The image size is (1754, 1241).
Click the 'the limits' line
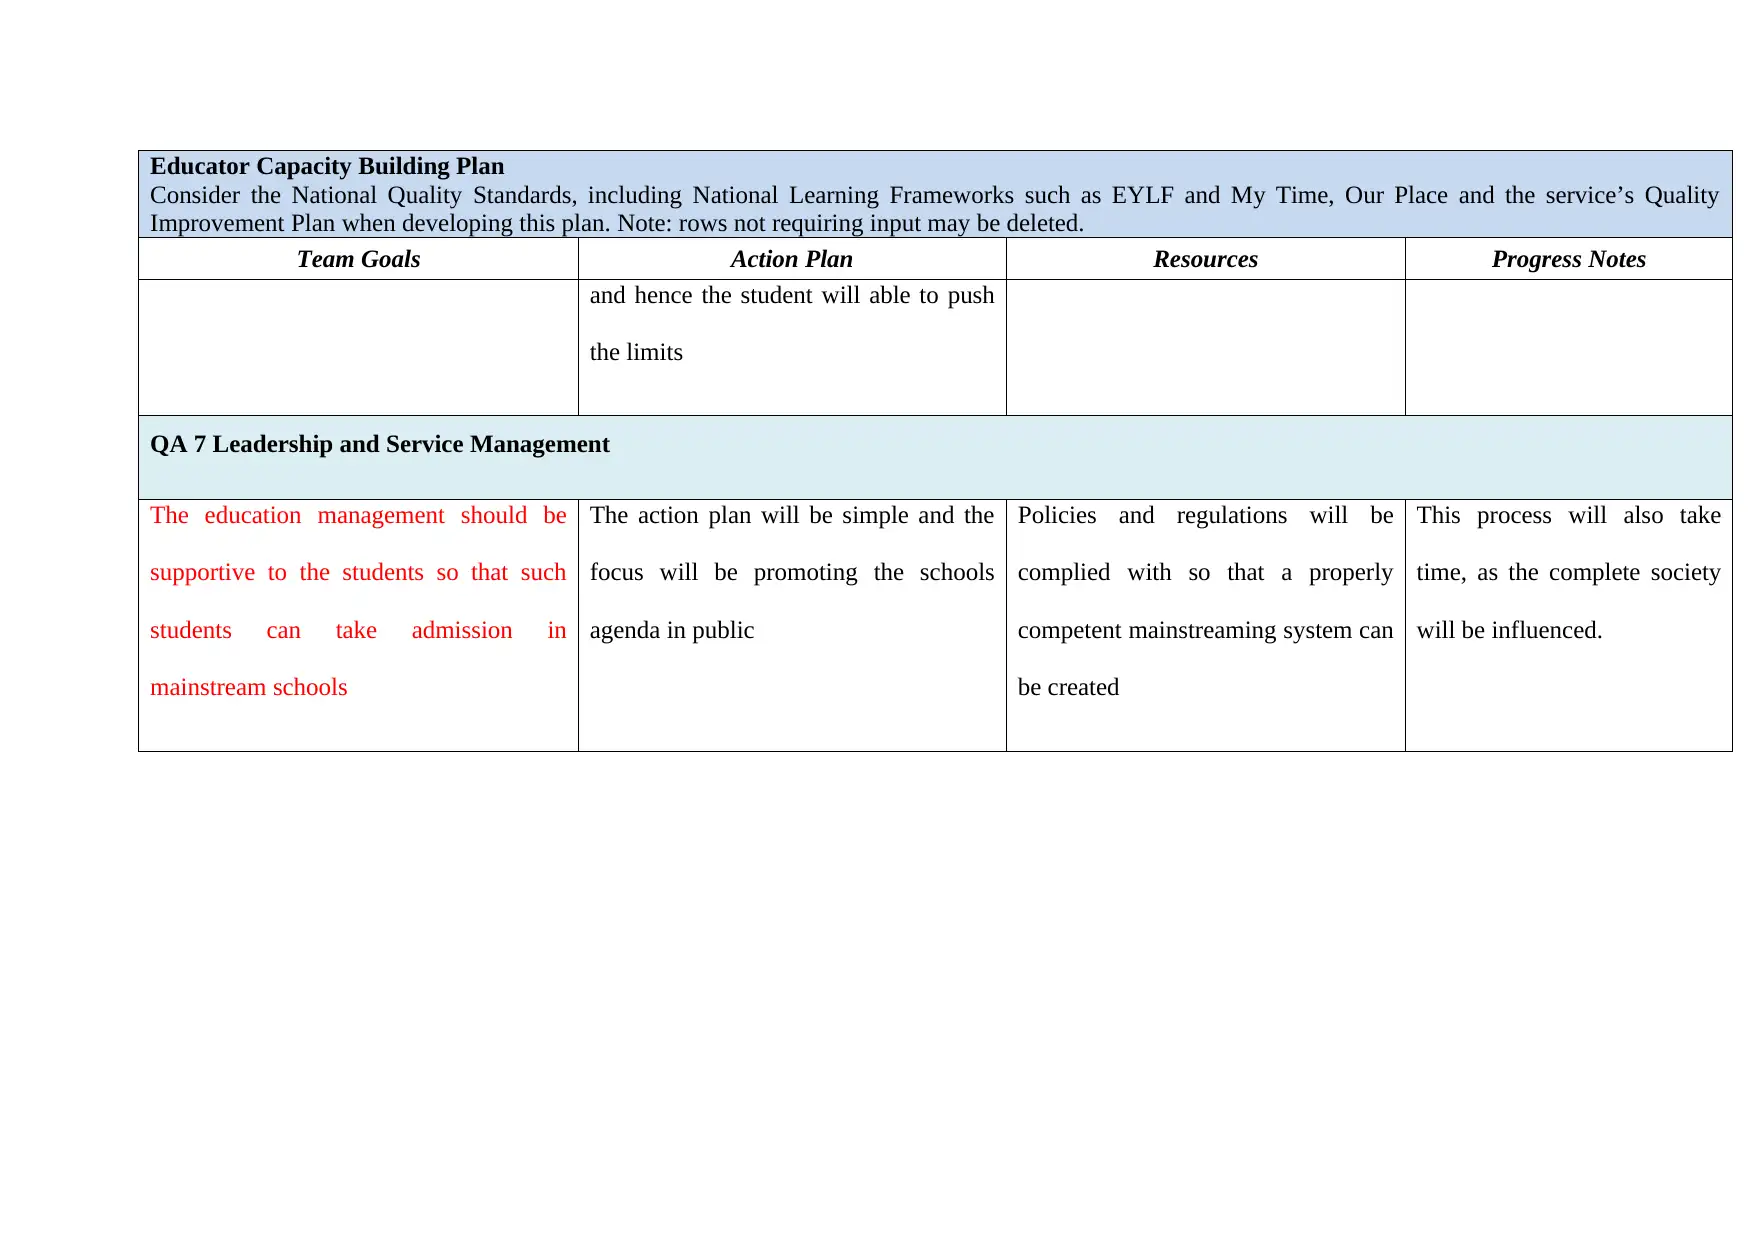tap(636, 352)
